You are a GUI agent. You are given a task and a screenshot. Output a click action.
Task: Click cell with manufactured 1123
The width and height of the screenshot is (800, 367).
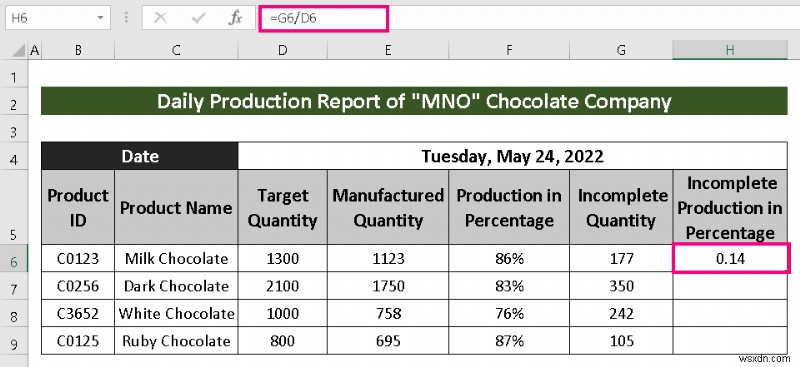[388, 258]
